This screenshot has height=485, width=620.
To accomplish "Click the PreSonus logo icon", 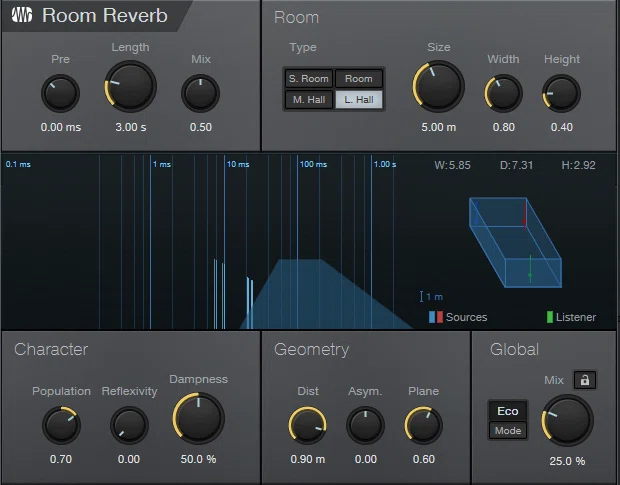I will (x=22, y=15).
